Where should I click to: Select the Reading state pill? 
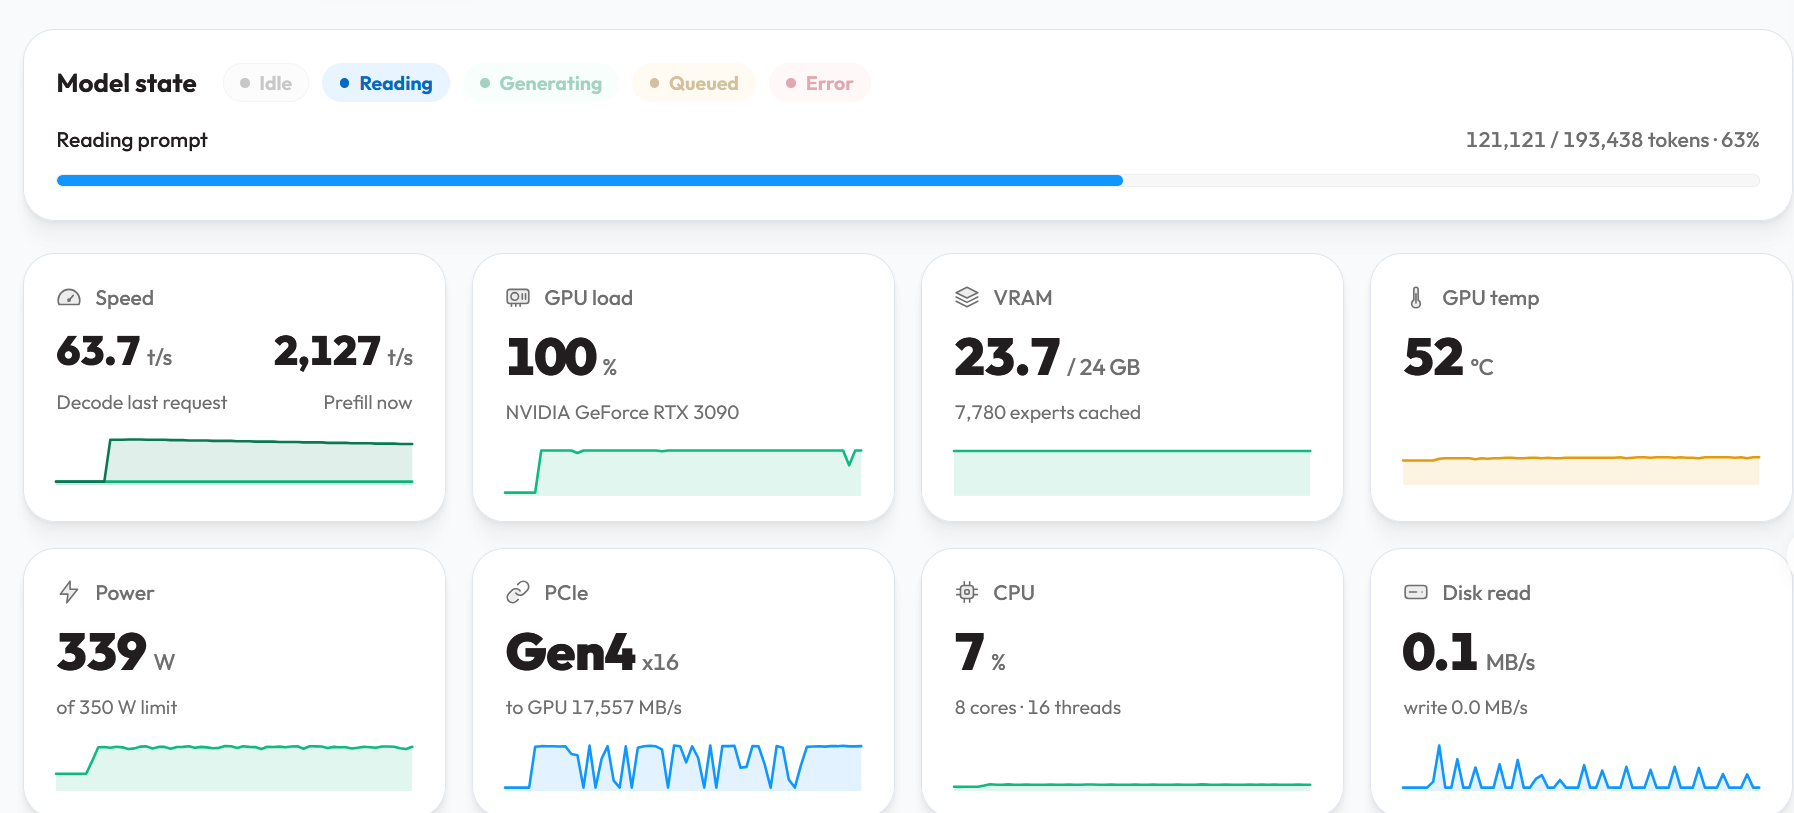pos(386,83)
